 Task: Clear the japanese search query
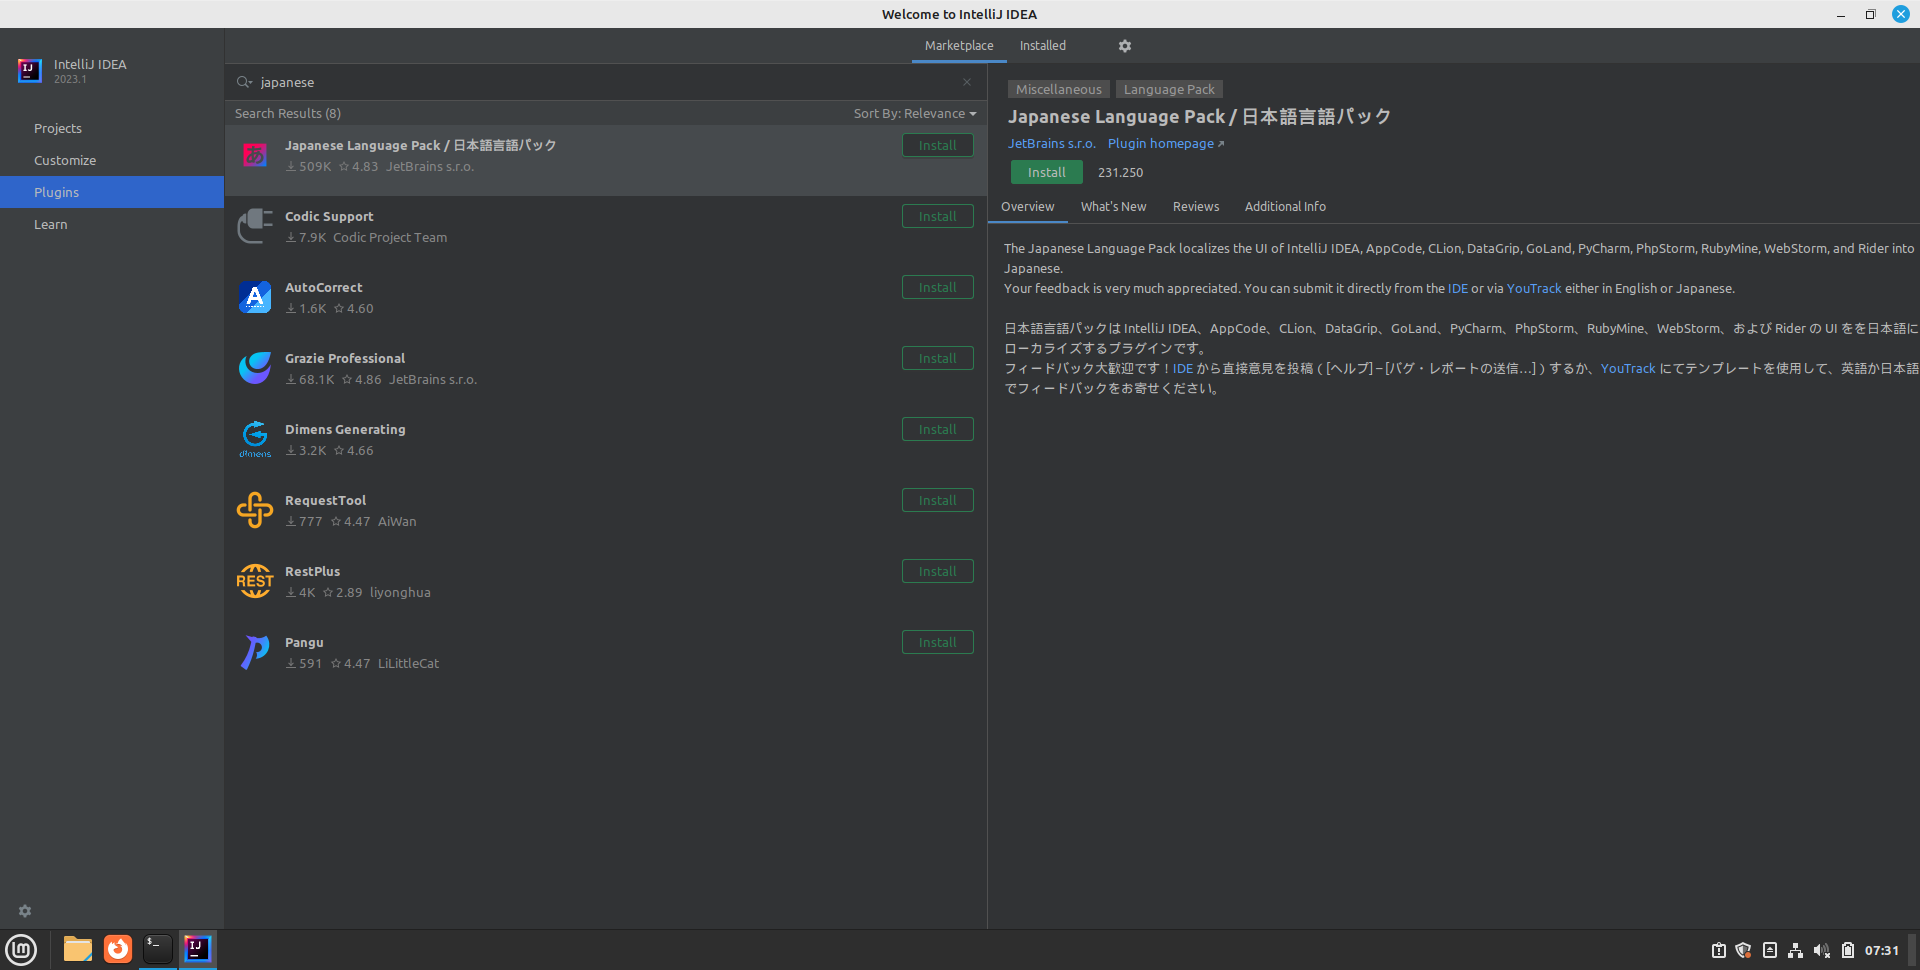[x=966, y=82]
